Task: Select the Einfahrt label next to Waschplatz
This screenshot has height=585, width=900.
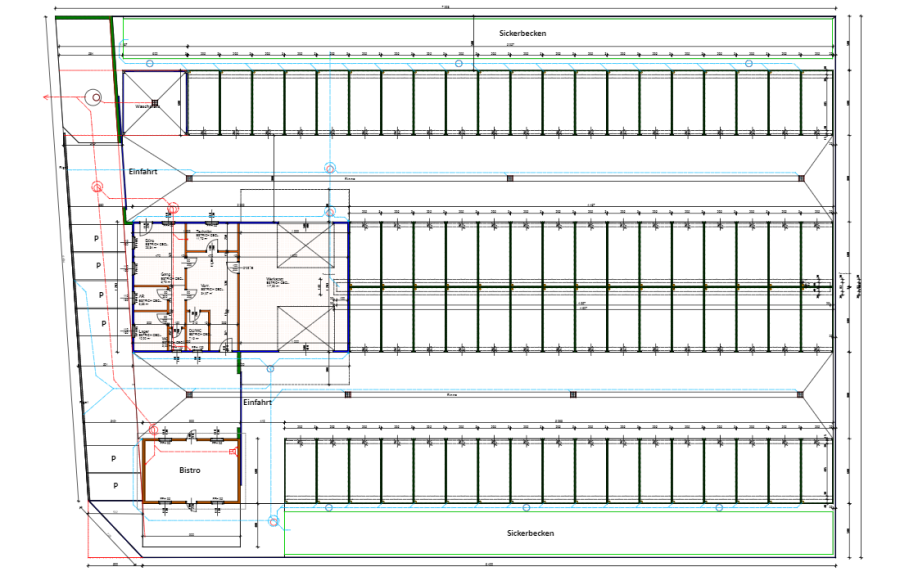Action: pyautogui.click(x=144, y=172)
